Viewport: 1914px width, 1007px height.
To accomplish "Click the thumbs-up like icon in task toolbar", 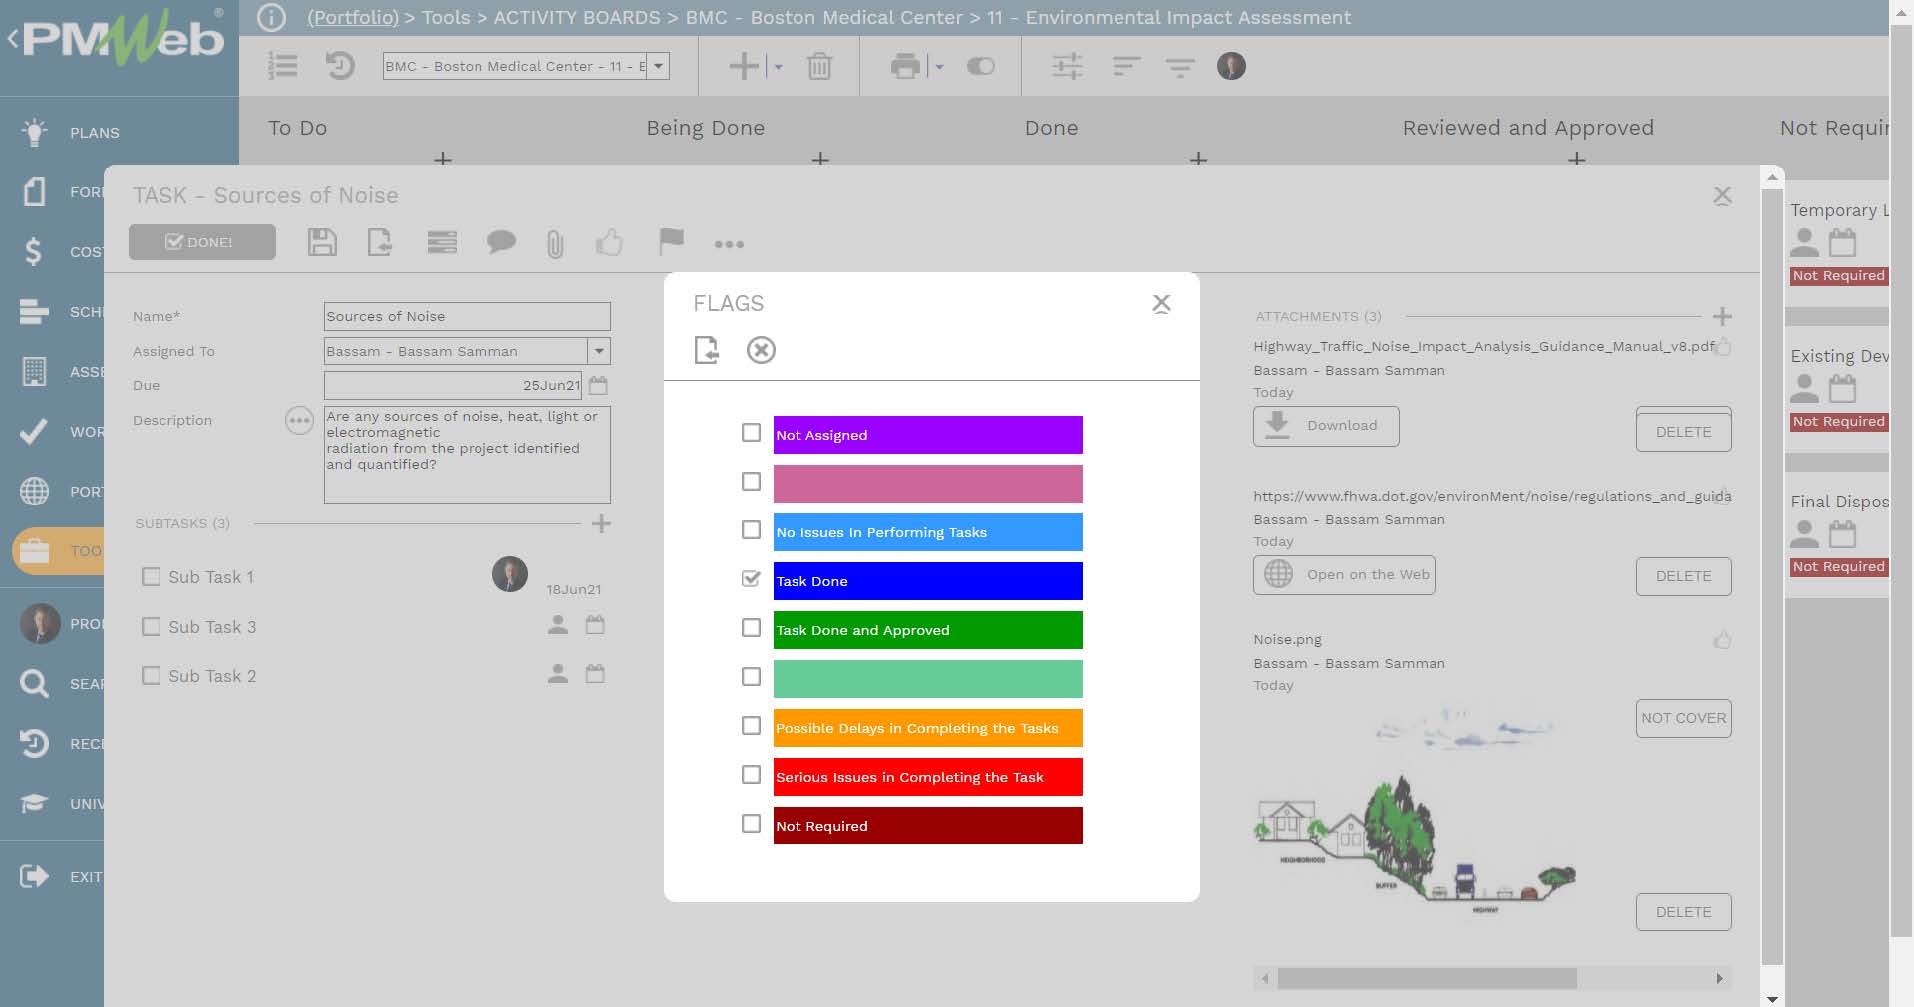I will [x=609, y=242].
